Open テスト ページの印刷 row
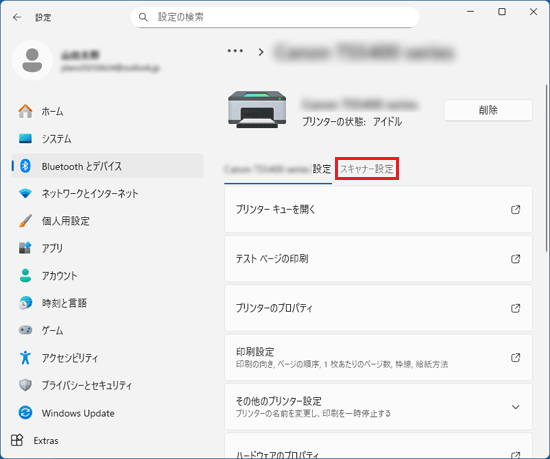 [x=378, y=259]
